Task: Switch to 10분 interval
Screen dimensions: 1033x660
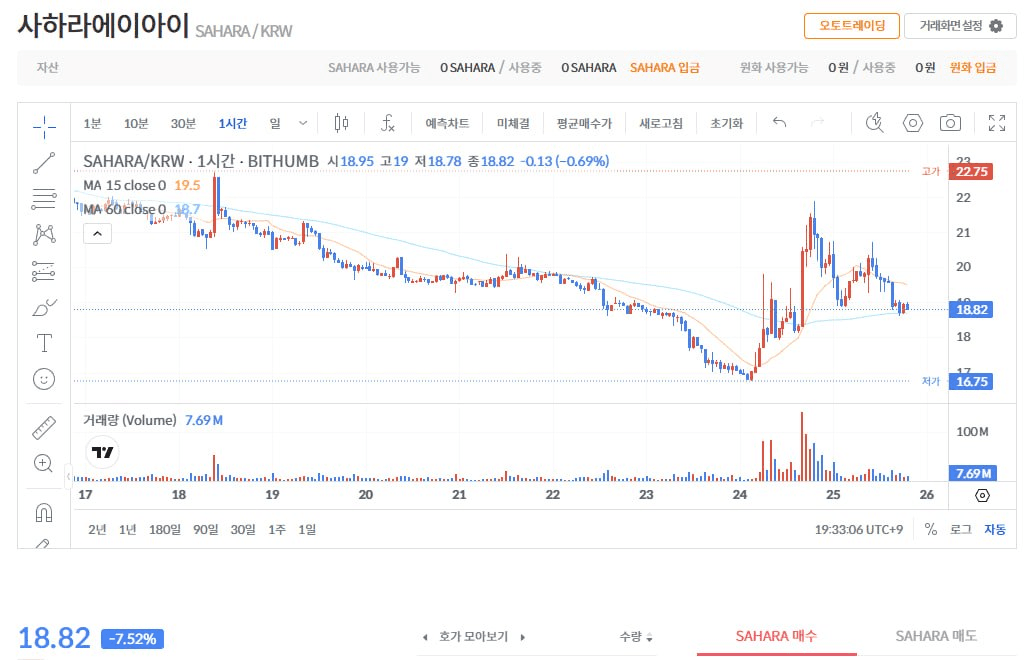Action: click(x=136, y=123)
